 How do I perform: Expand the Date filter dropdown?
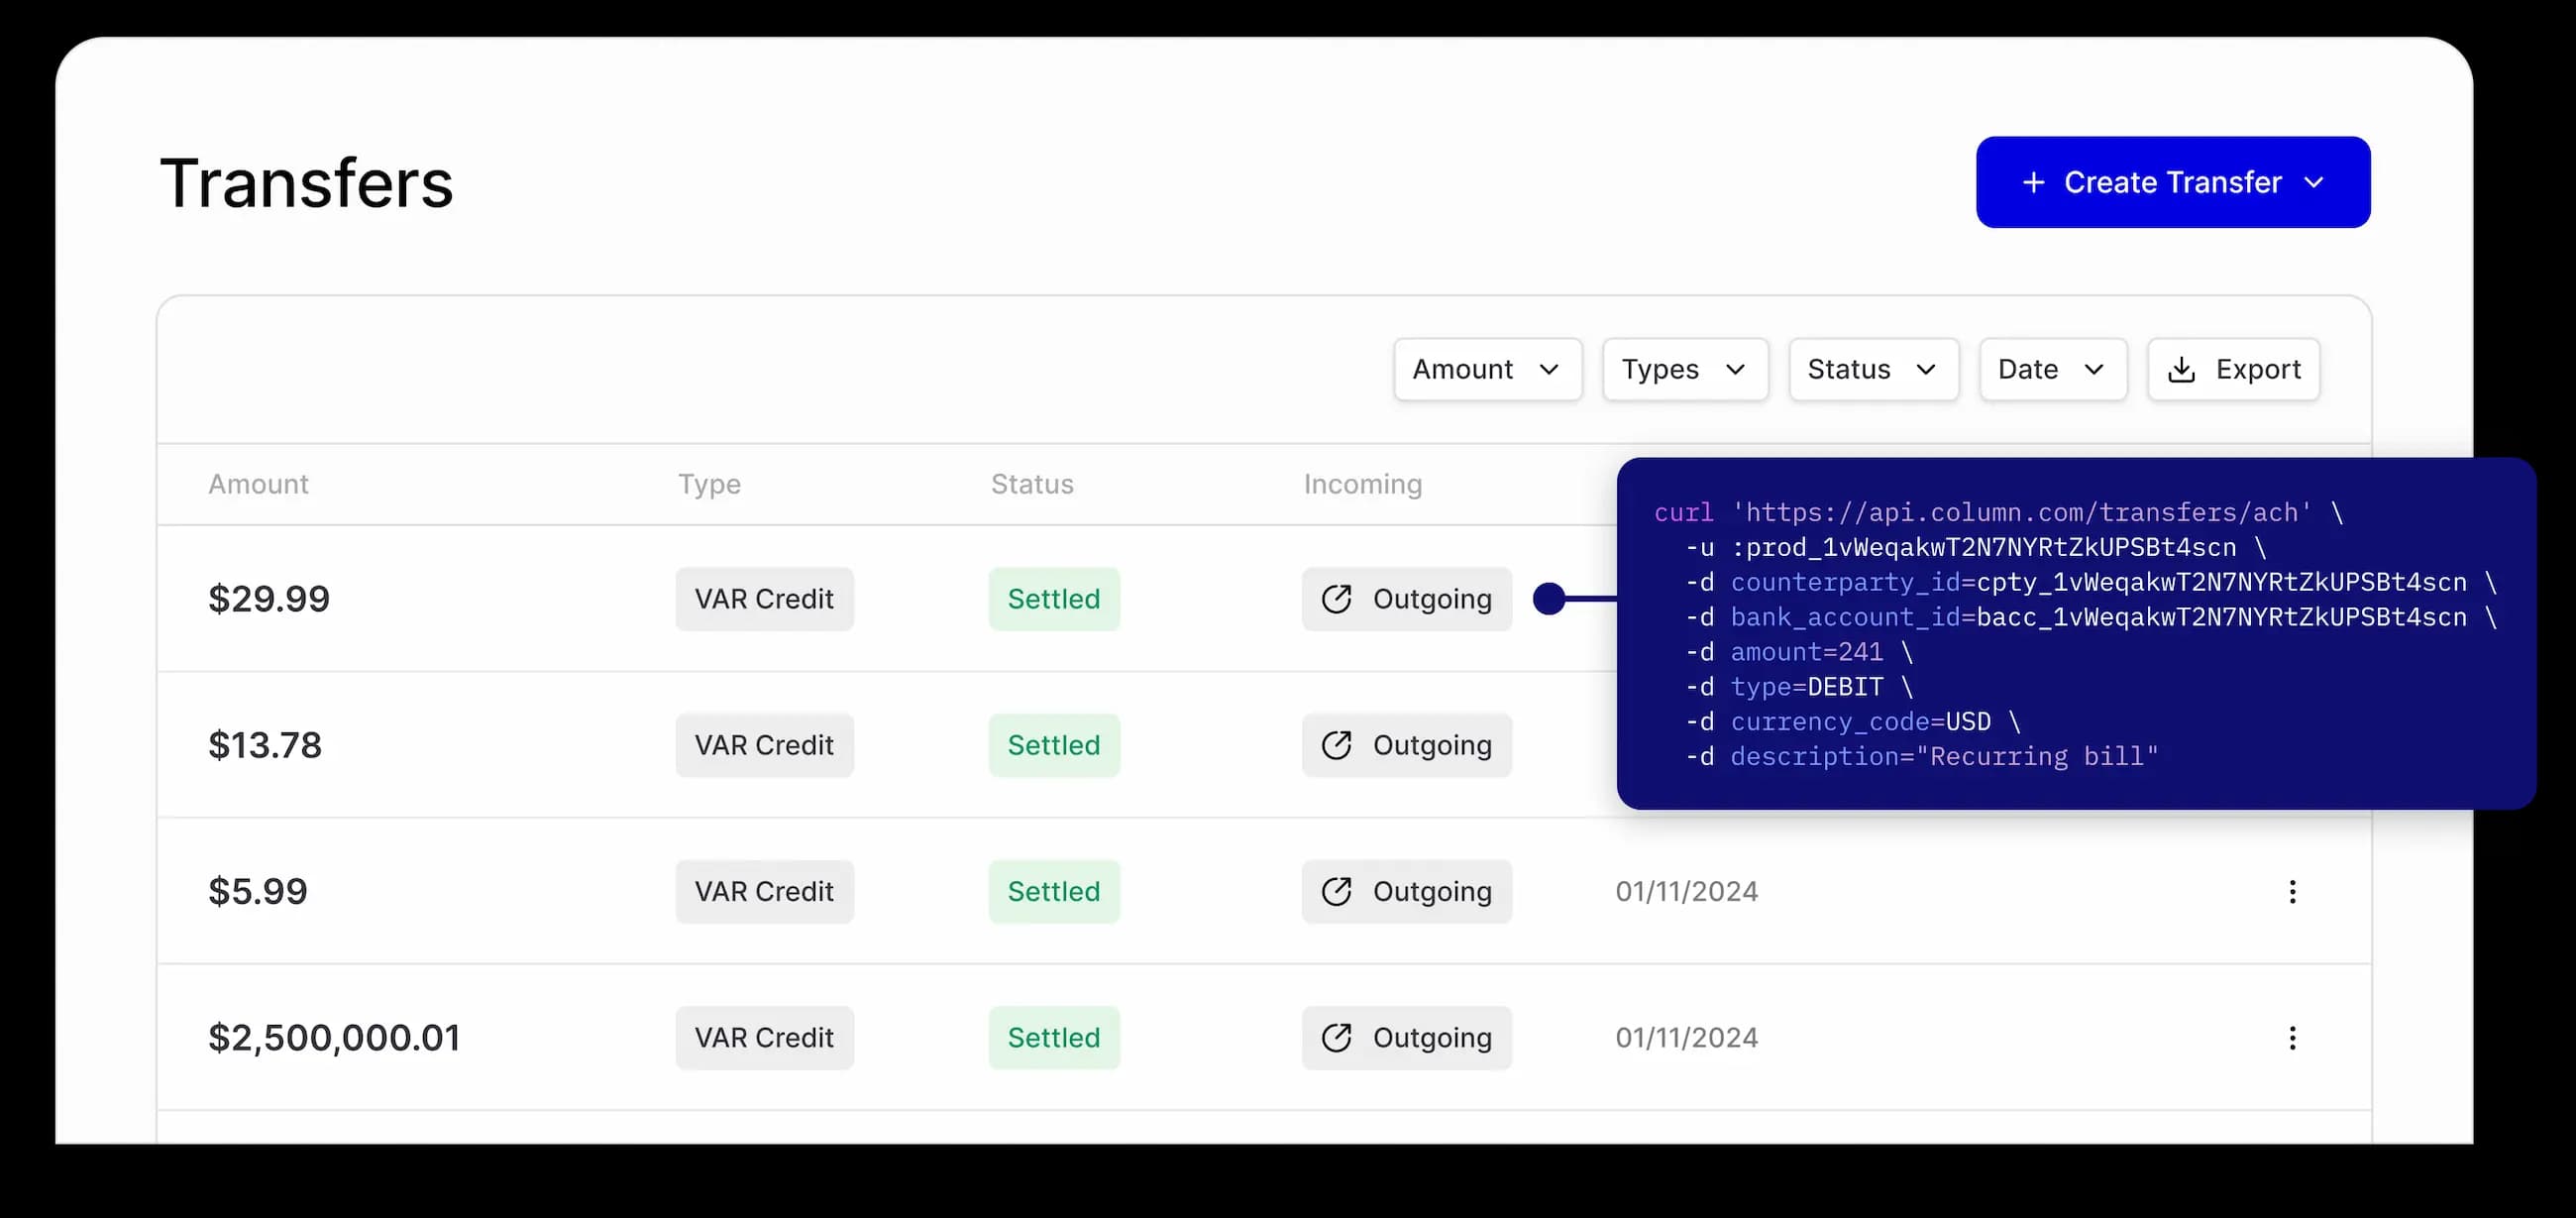[x=2052, y=370]
